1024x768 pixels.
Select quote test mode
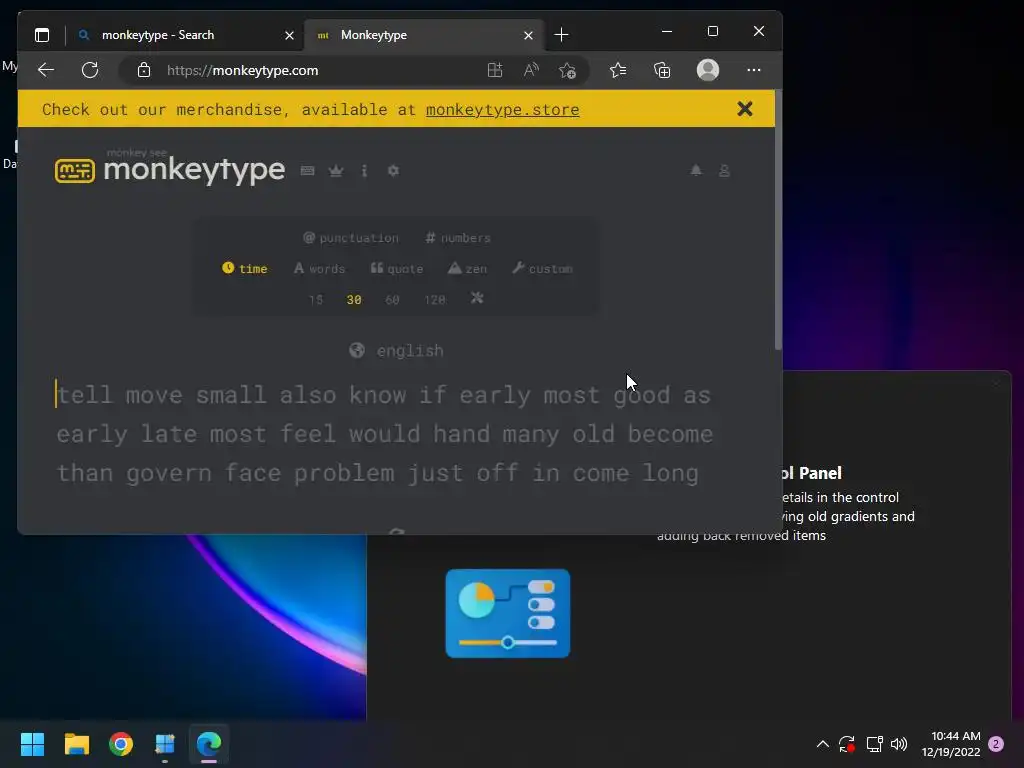pos(397,268)
